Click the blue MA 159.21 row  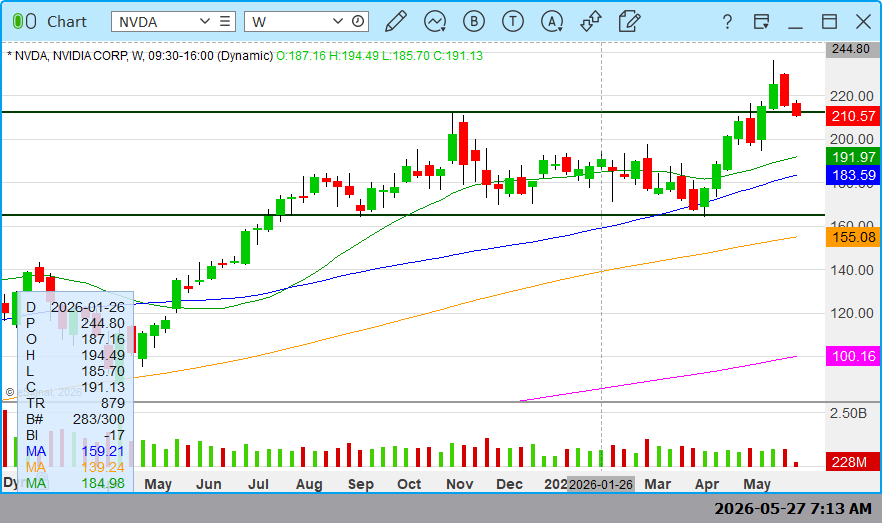click(x=75, y=452)
